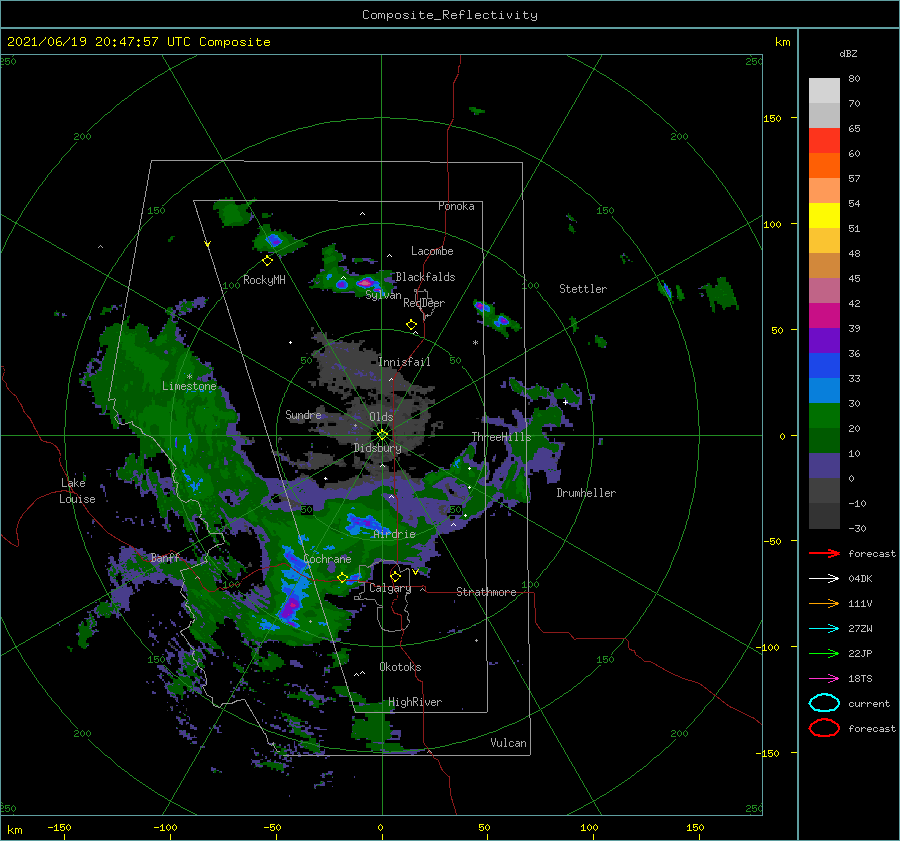Click the Innisfail town label
This screenshot has width=900, height=841.
tap(404, 362)
